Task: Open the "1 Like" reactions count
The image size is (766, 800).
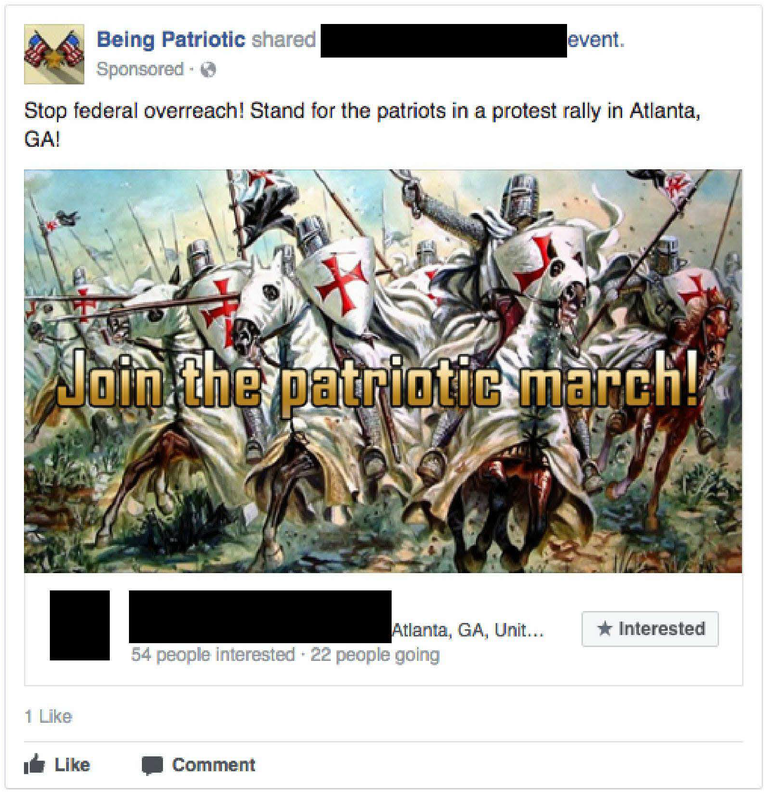Action: tap(48, 717)
